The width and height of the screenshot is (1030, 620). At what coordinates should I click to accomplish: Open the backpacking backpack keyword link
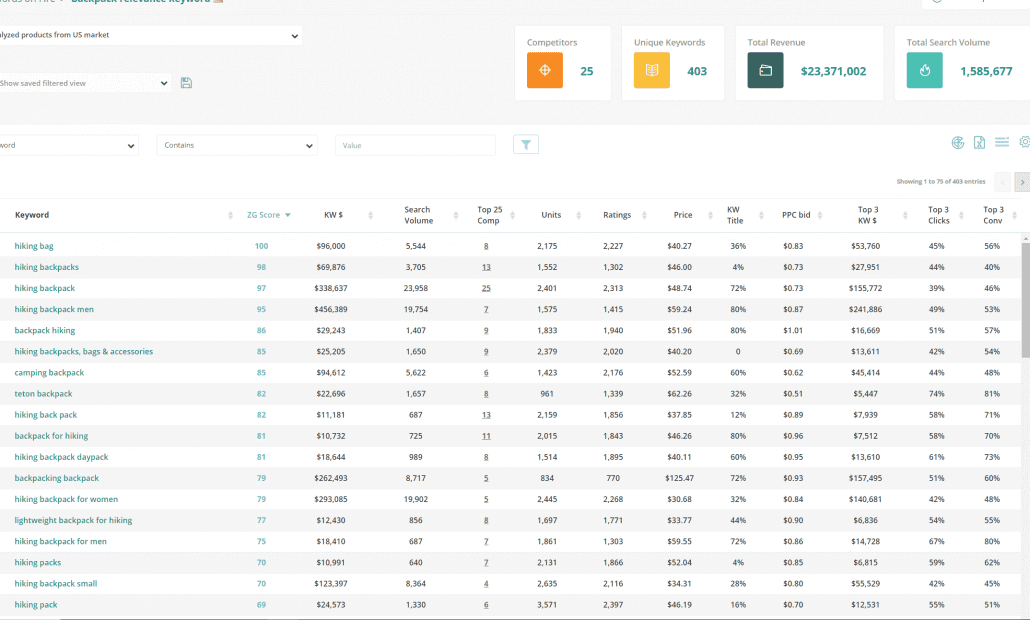[x=56, y=478]
